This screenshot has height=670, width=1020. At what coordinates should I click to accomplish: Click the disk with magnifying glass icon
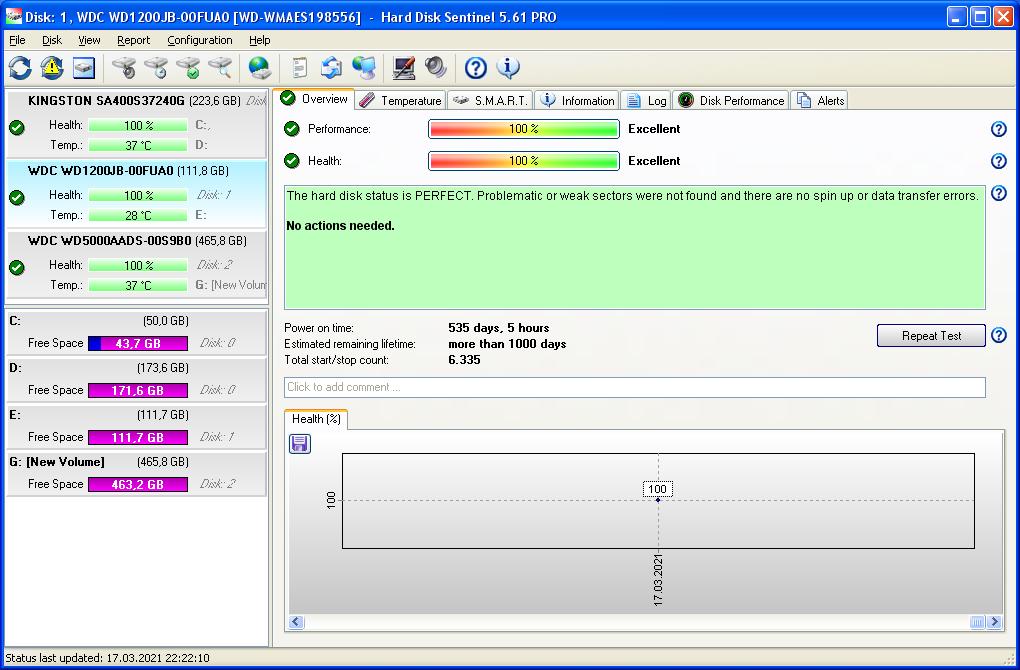coord(221,68)
